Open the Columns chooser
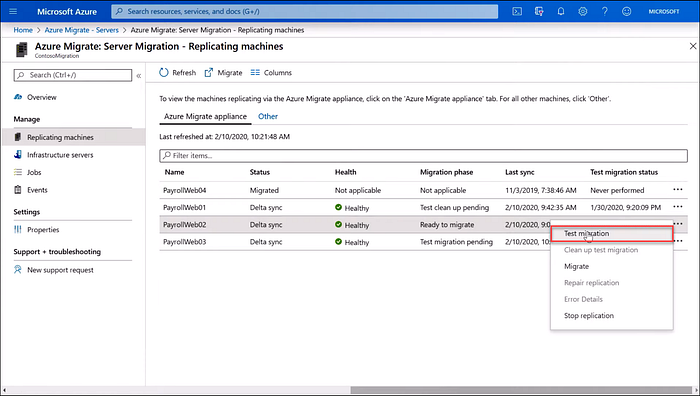This screenshot has height=396, width=700. point(271,72)
